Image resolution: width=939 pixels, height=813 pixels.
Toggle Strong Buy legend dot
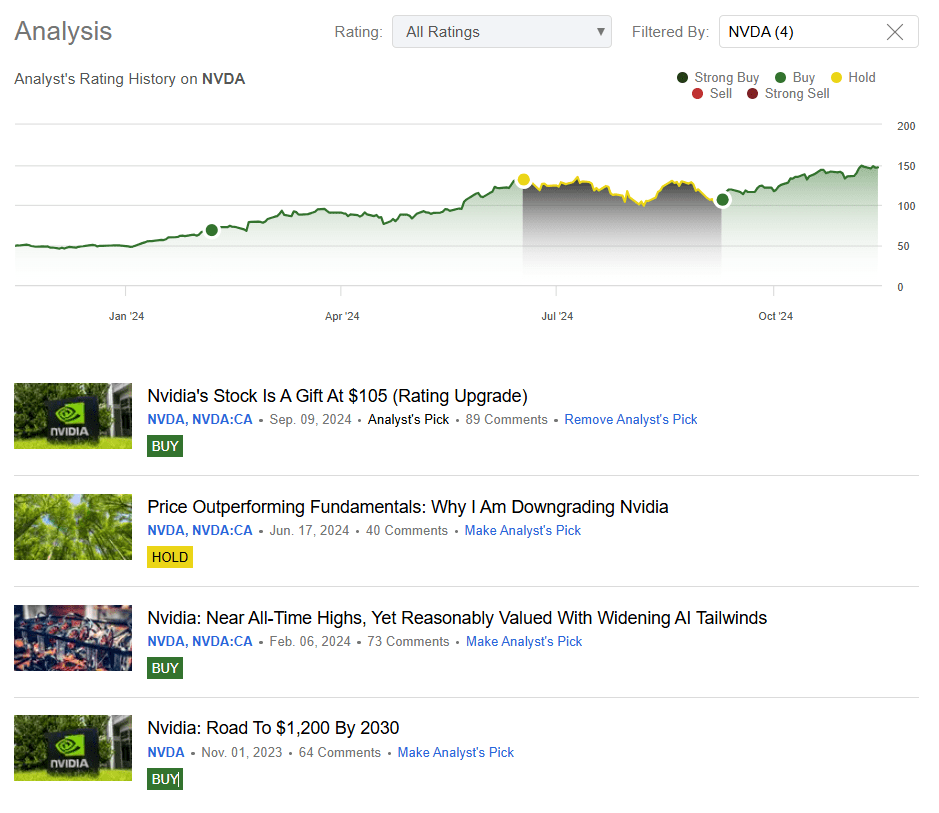tap(682, 78)
